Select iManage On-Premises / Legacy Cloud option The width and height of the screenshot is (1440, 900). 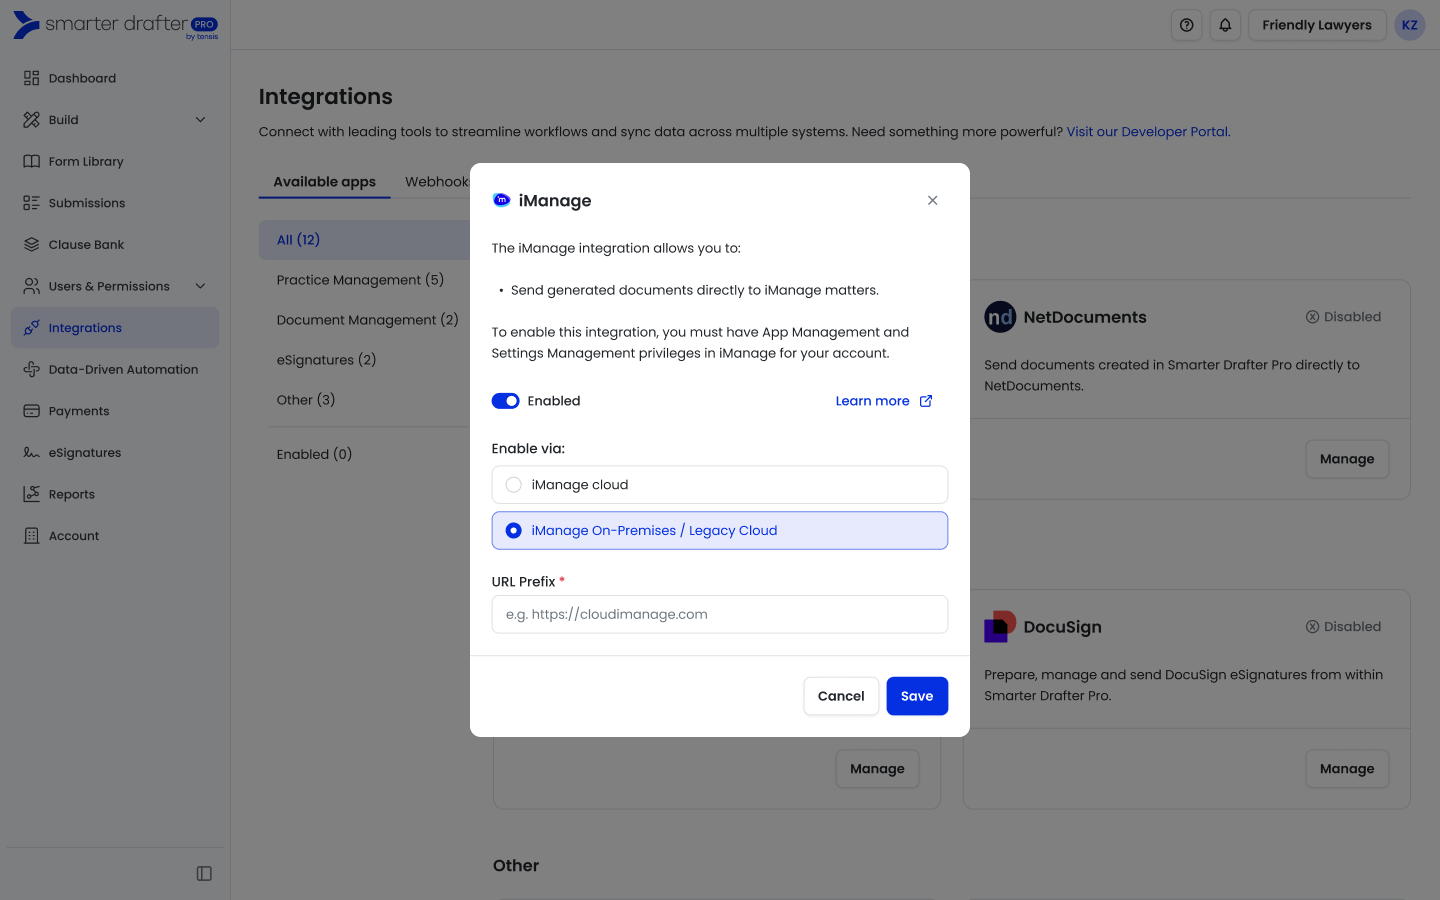(514, 531)
